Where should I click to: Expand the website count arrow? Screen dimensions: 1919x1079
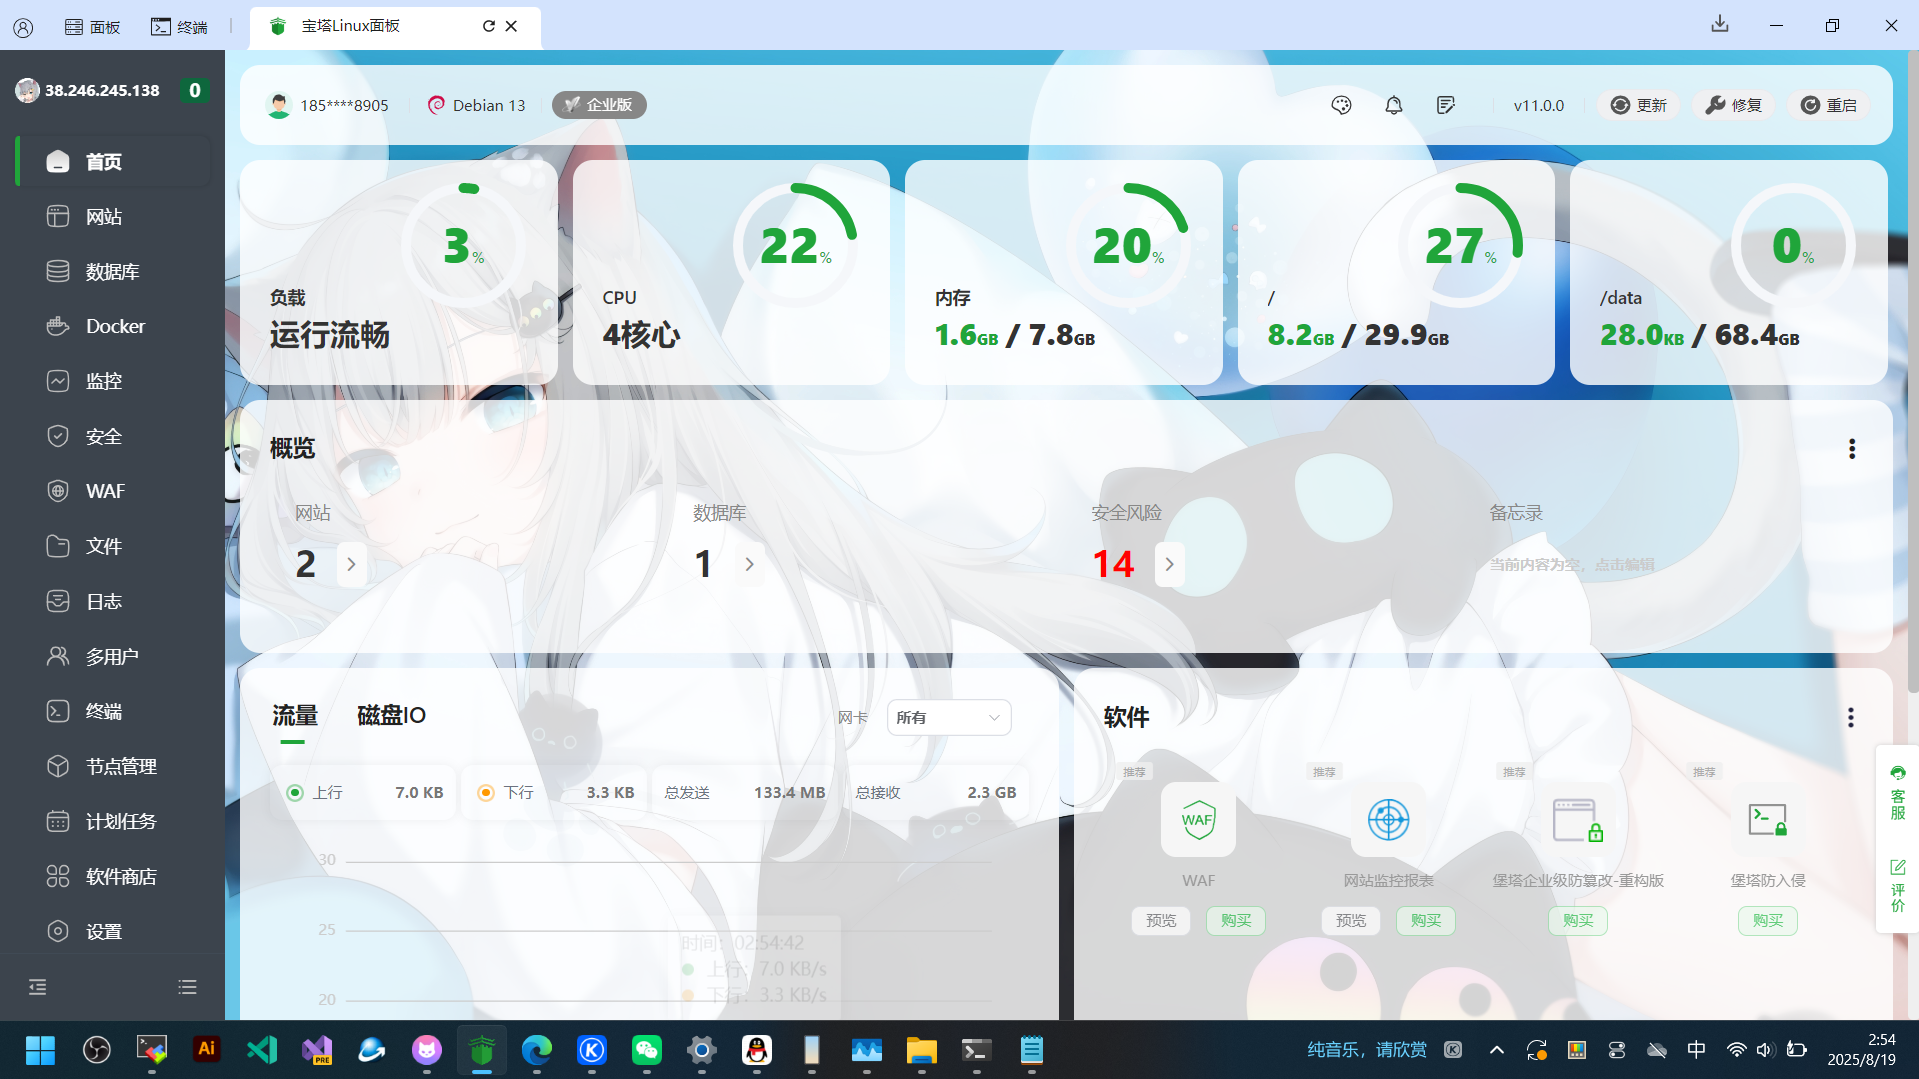(351, 565)
